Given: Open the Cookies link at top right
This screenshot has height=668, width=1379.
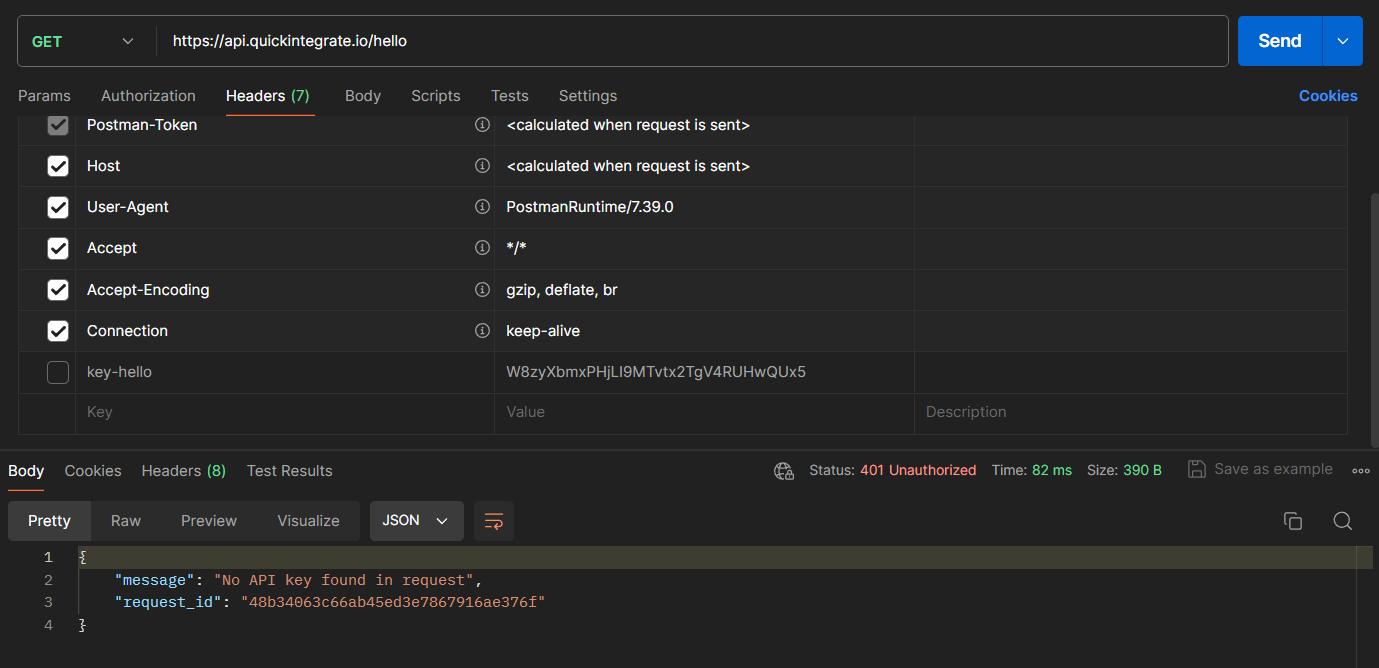Looking at the screenshot, I should click(1328, 96).
